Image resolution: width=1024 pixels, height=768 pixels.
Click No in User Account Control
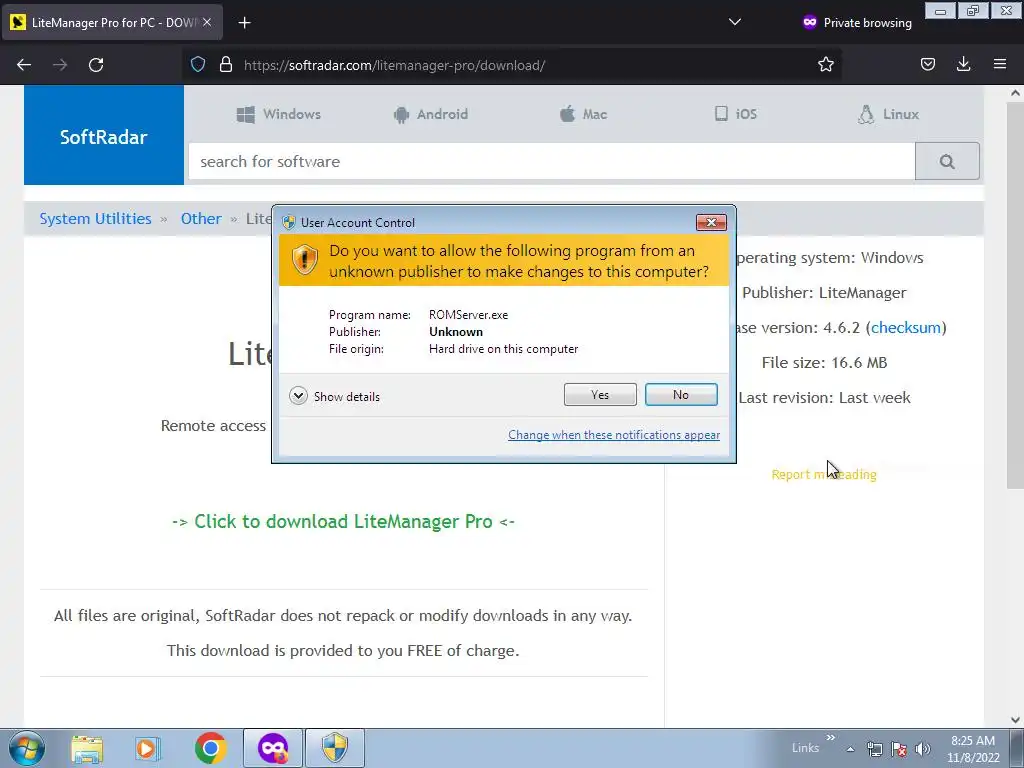coord(681,394)
